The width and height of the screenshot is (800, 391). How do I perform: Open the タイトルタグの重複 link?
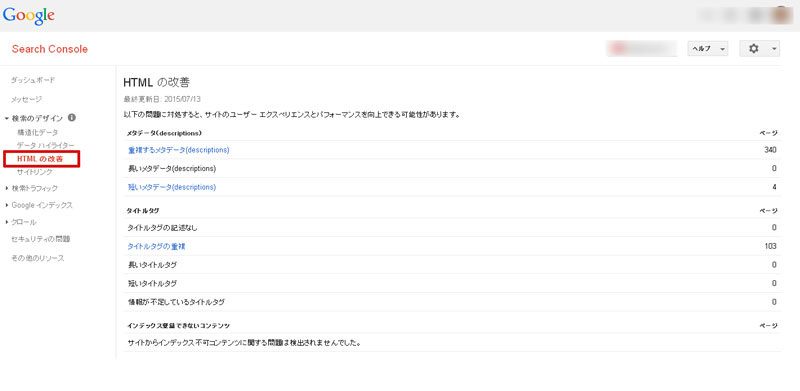tap(156, 247)
